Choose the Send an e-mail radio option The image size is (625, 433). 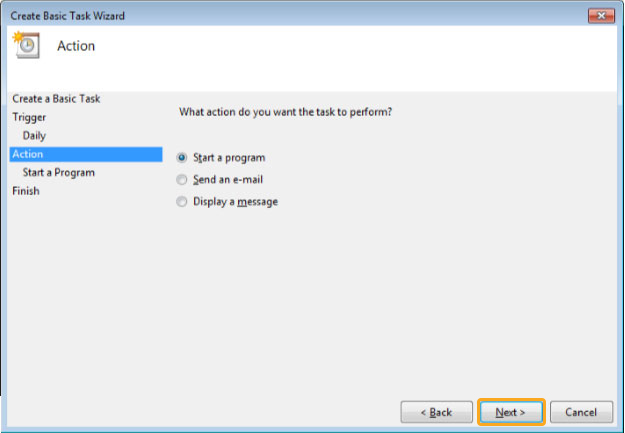pos(182,179)
